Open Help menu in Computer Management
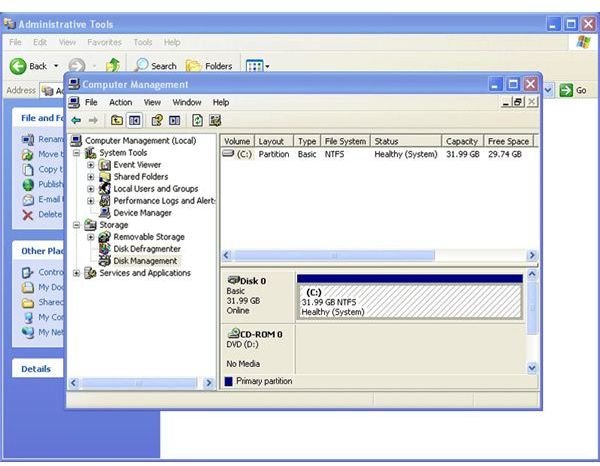The width and height of the screenshot is (600, 466). (x=221, y=102)
